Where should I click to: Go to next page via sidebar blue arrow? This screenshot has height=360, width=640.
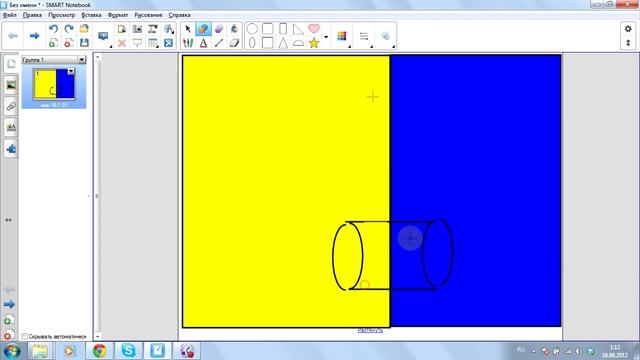[x=9, y=304]
